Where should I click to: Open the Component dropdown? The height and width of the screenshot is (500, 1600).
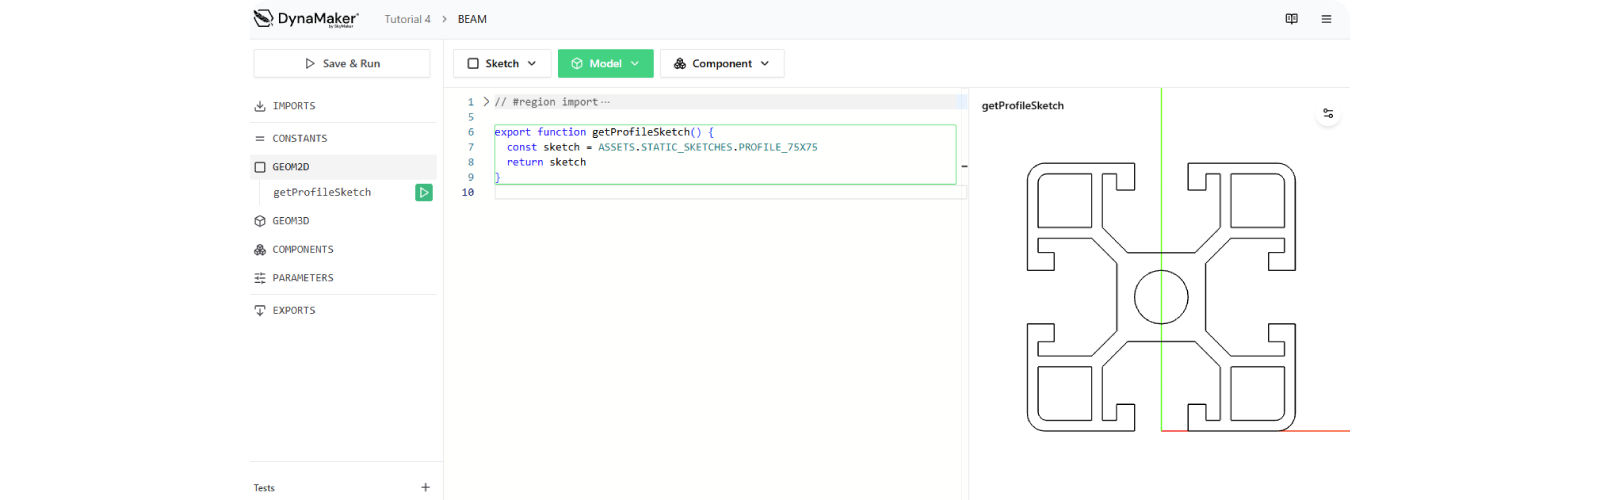click(722, 63)
